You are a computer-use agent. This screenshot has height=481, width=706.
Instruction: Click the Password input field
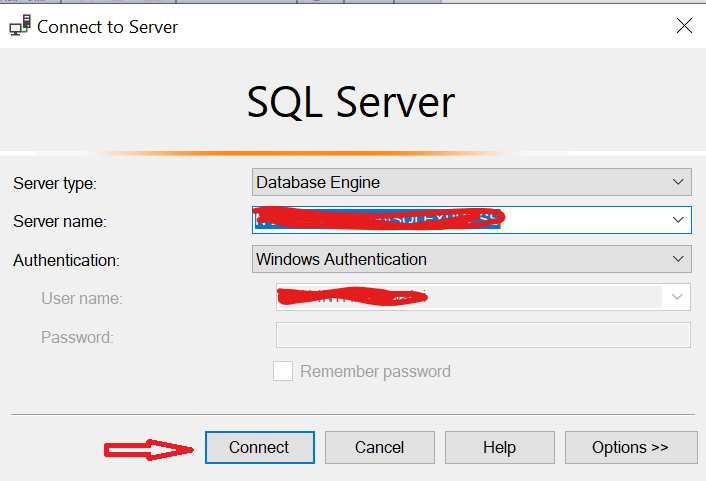[482, 335]
